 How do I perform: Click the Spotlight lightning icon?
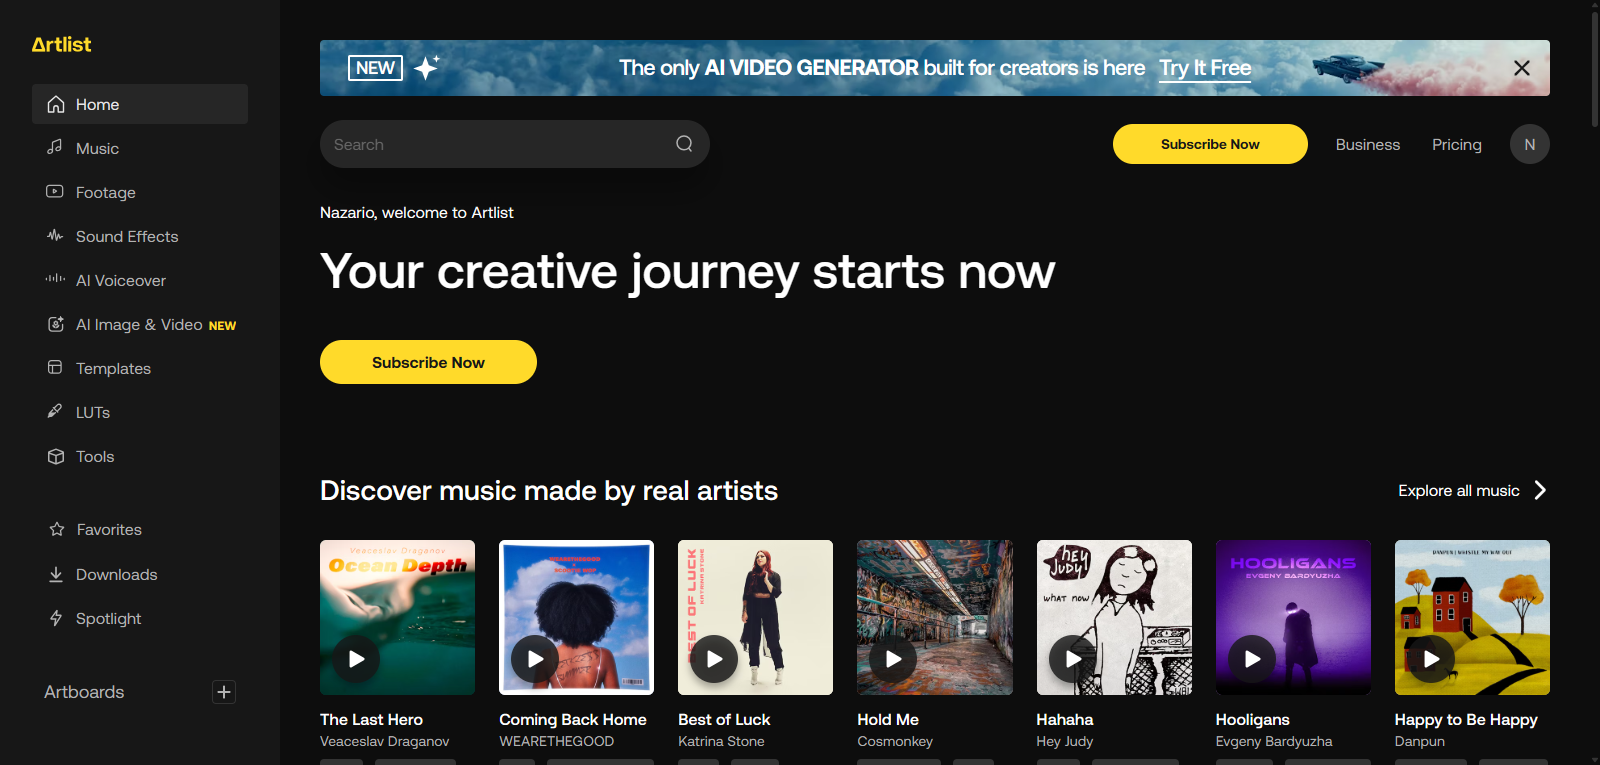[x=56, y=618]
